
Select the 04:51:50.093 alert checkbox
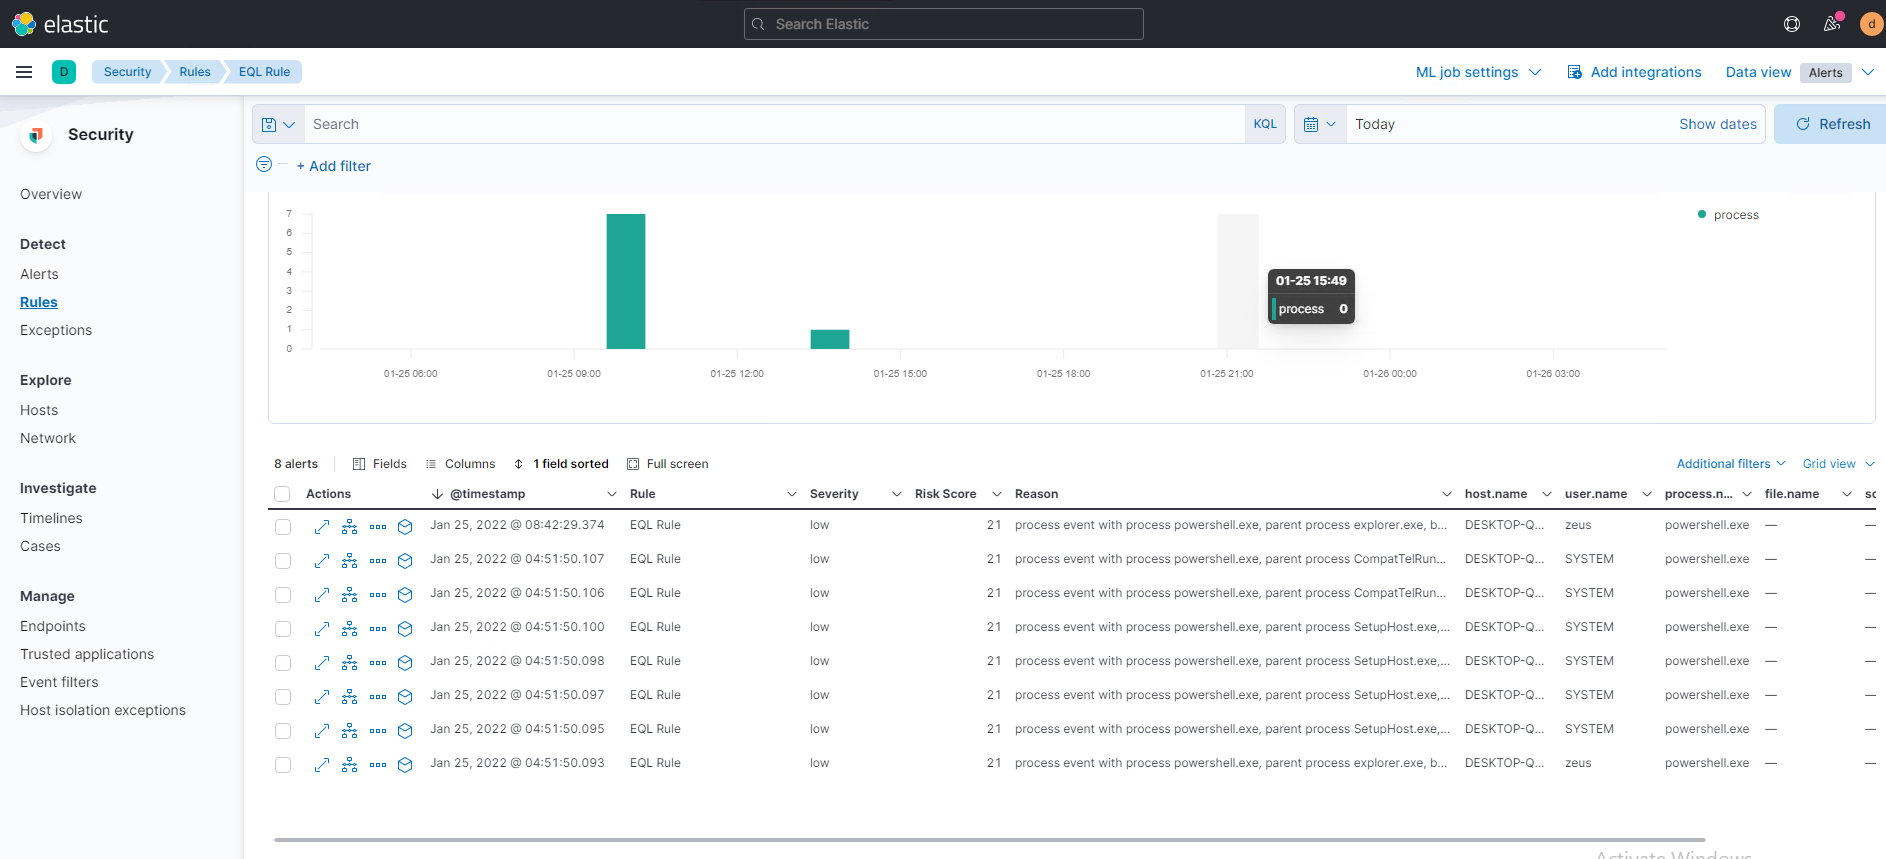point(283,765)
